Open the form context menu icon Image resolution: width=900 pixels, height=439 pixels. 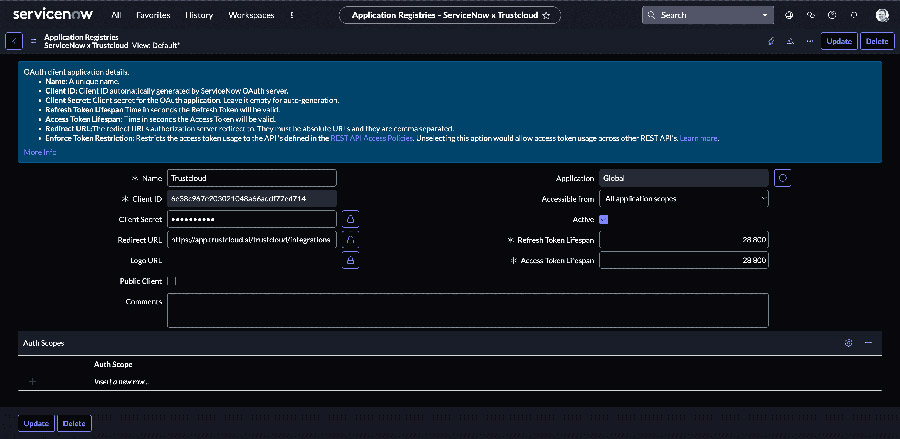tap(33, 41)
